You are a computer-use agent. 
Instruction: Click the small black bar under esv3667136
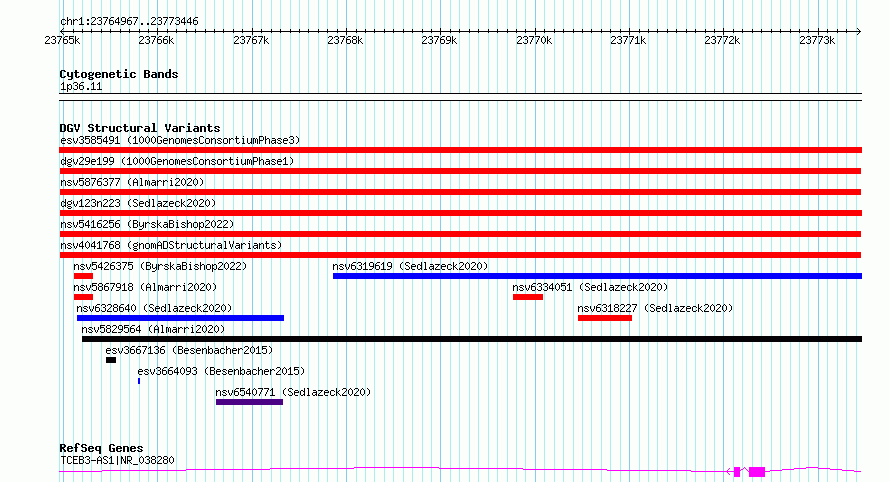click(x=111, y=360)
